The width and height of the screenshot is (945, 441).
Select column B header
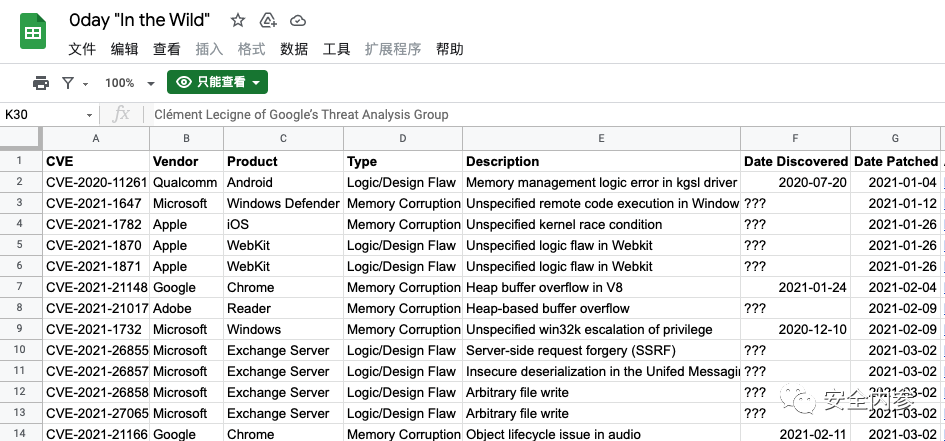click(x=186, y=139)
